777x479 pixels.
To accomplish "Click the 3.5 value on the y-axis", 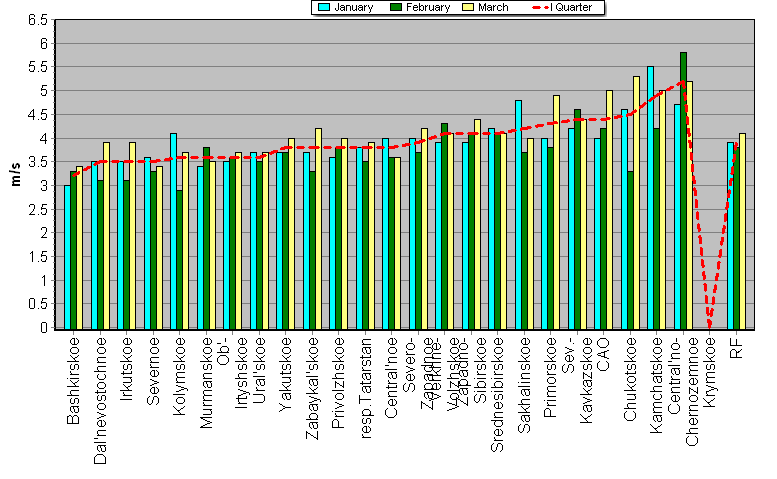I will tap(38, 162).
